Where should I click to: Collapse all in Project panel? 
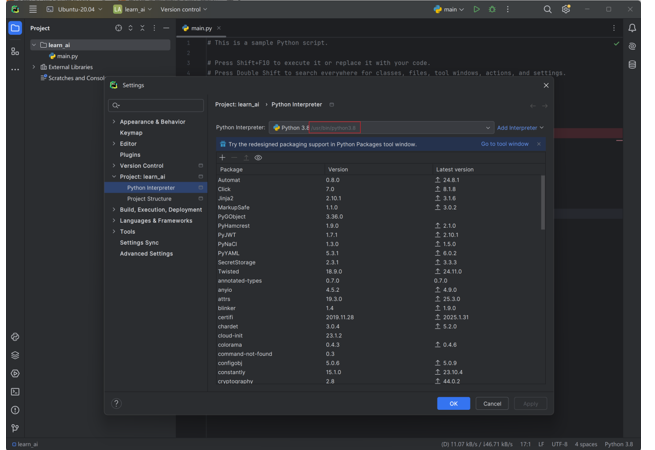pyautogui.click(x=142, y=28)
